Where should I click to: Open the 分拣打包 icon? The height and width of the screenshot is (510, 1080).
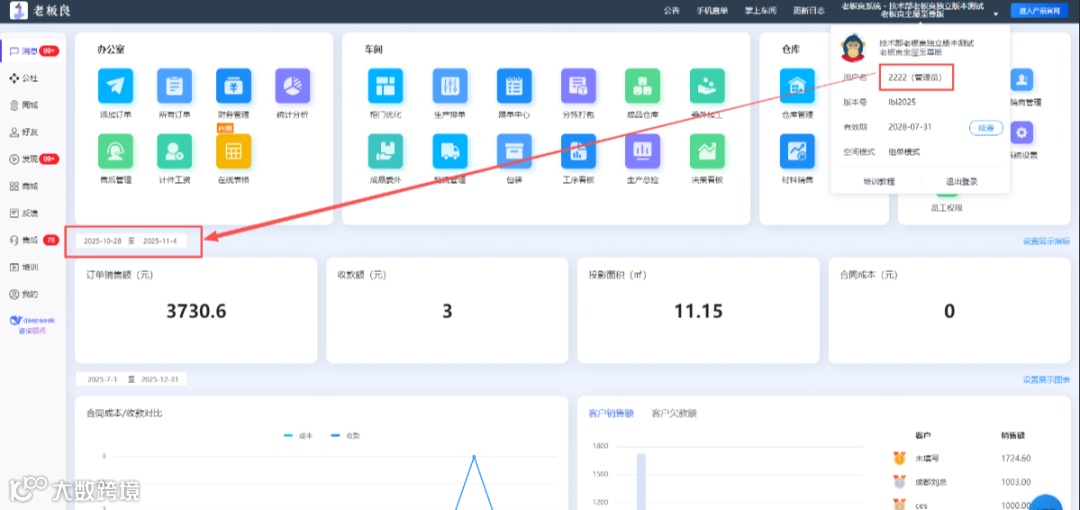579,86
